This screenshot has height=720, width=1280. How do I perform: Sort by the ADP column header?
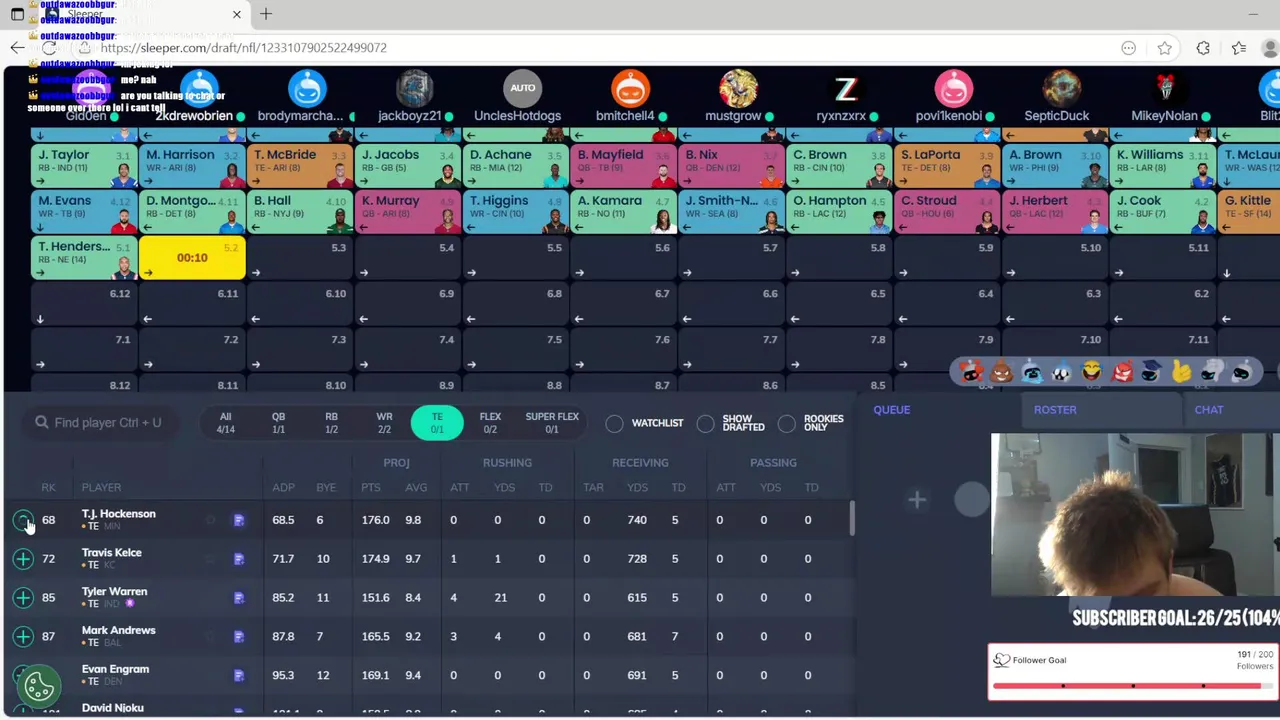[283, 487]
